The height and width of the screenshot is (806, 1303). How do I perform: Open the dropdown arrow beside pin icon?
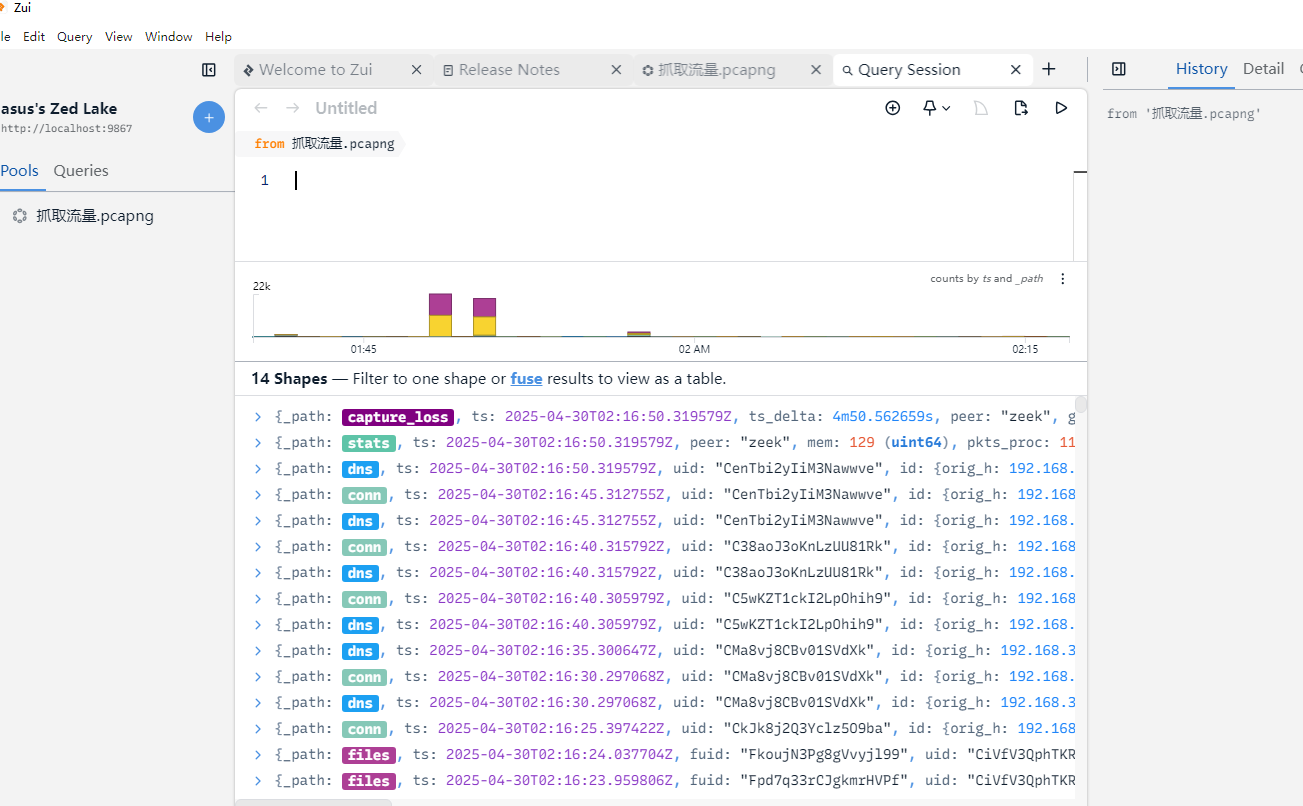pos(946,108)
